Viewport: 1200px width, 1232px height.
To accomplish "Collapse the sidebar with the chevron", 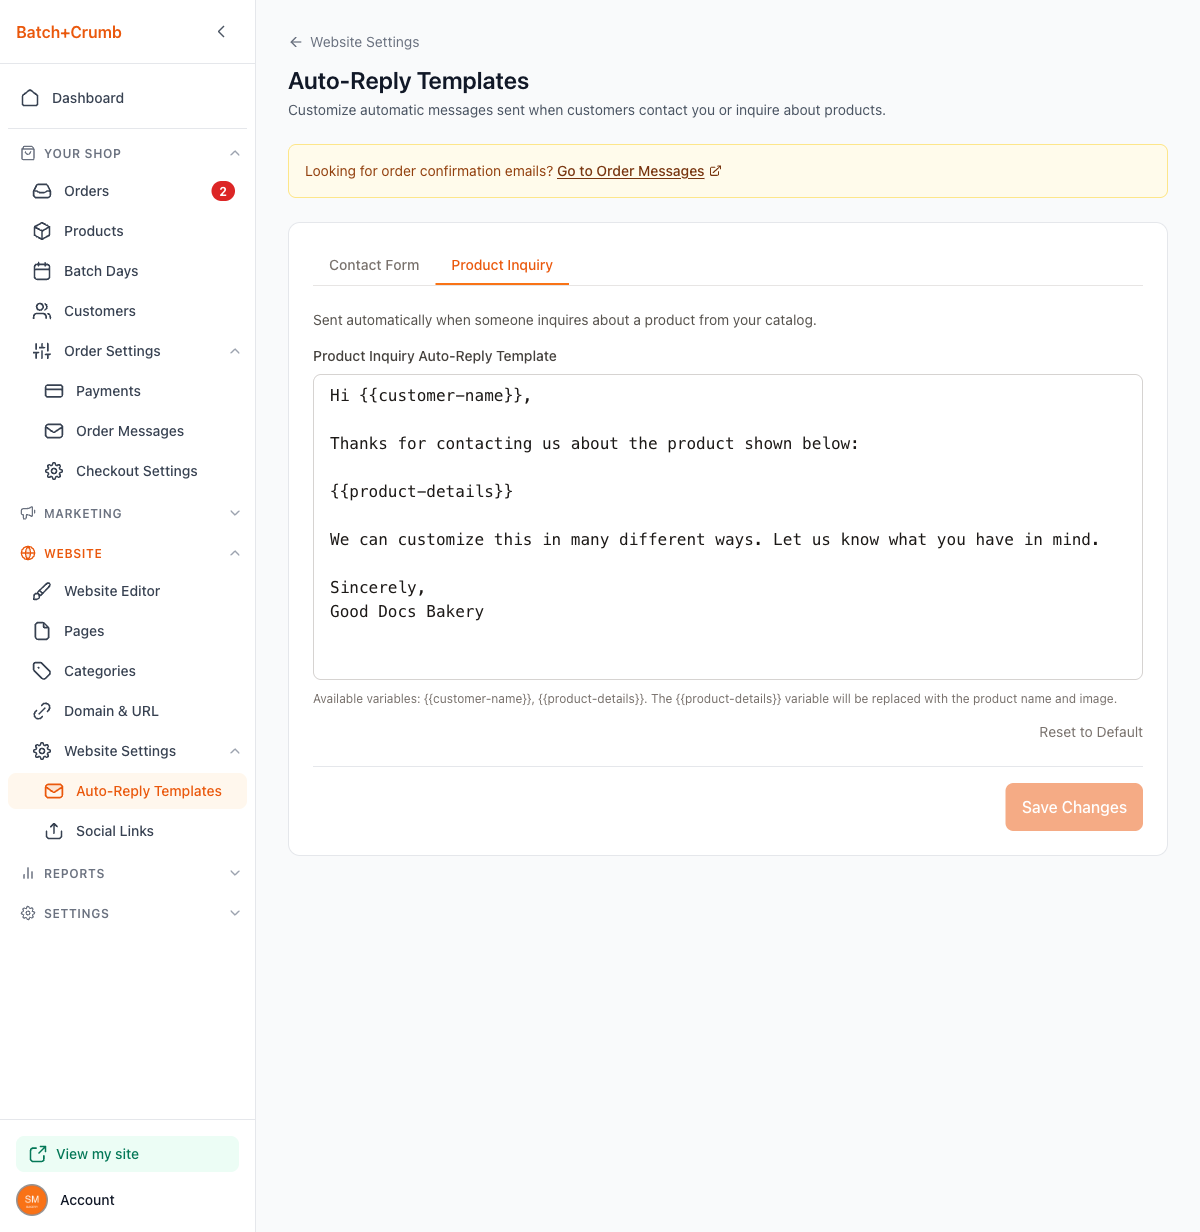I will pyautogui.click(x=221, y=32).
